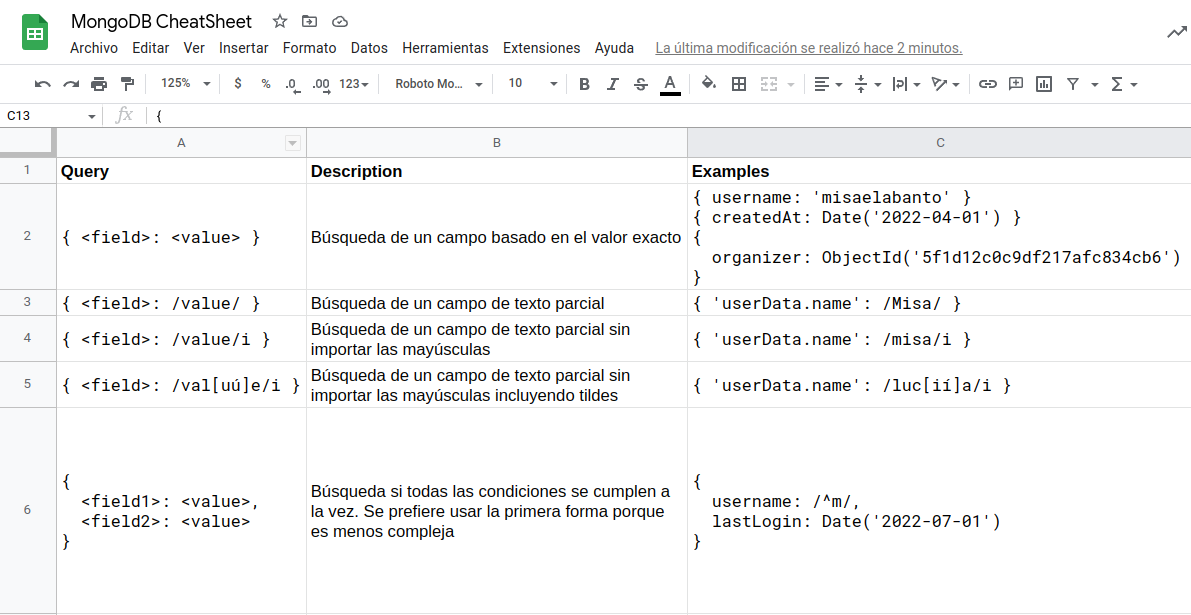The height and width of the screenshot is (615, 1191).
Task: Toggle Italic formatting
Action: [x=613, y=84]
